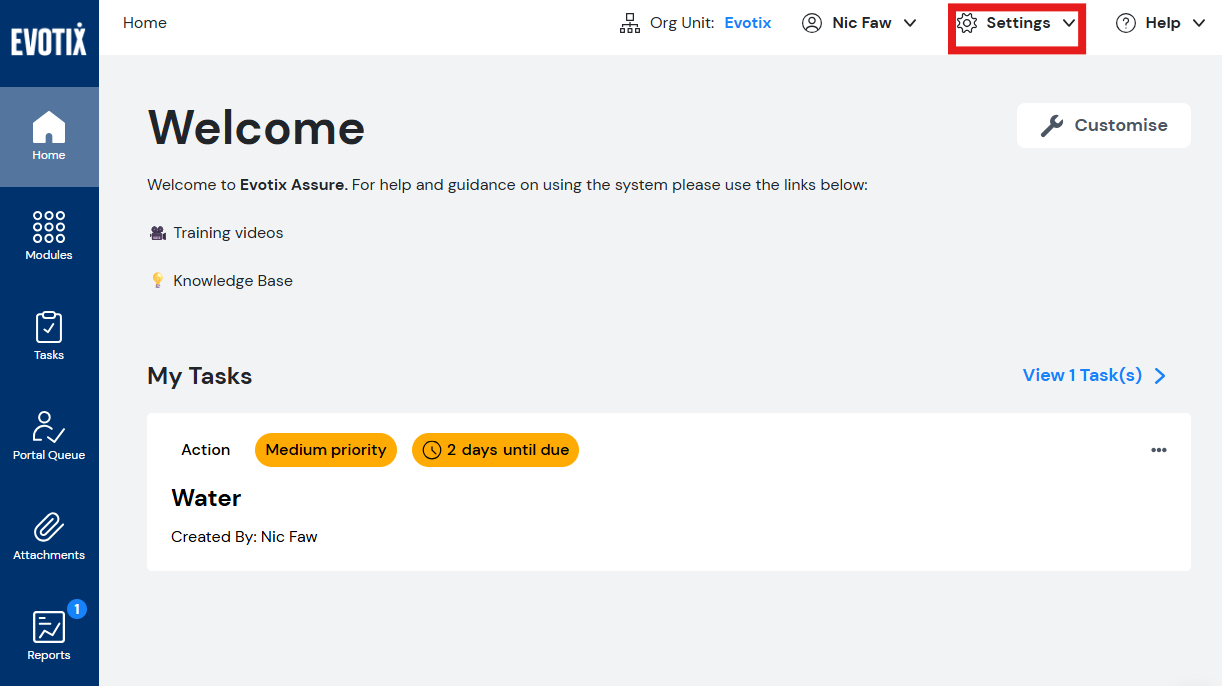Viewport: 1222px width, 686px height.
Task: Click the Customise button
Action: 1104,125
